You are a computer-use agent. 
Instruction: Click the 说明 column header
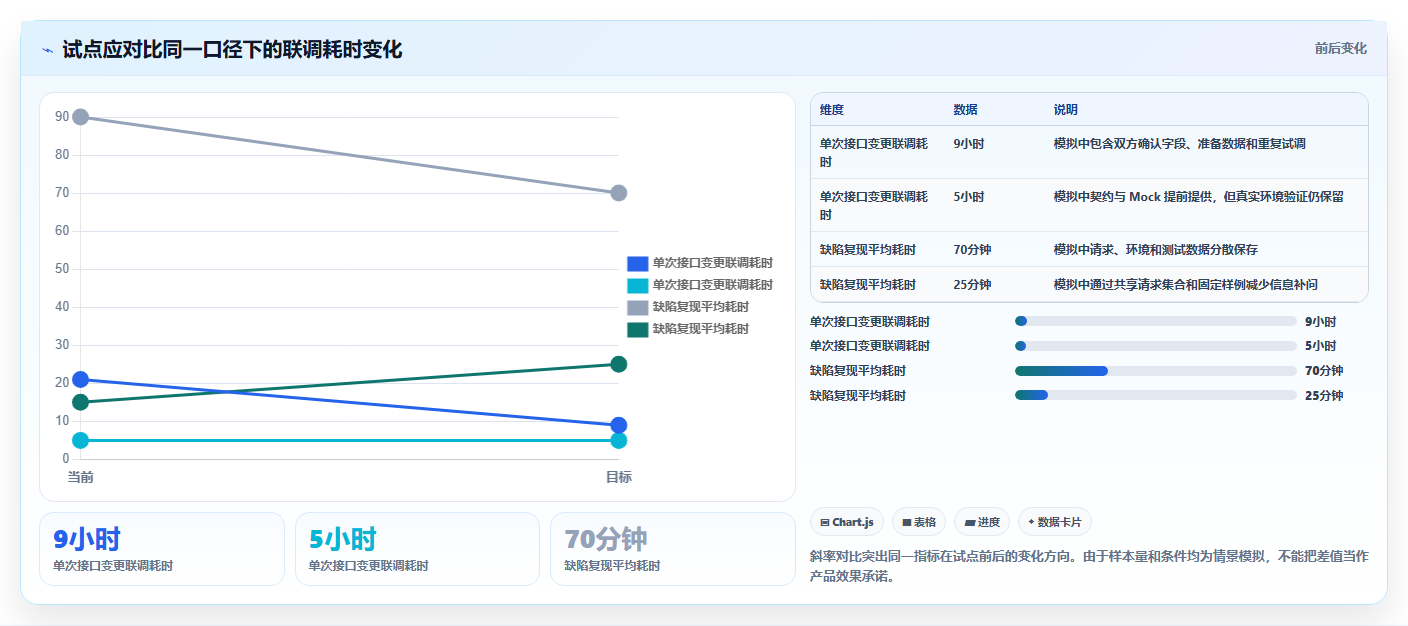pos(1066,110)
